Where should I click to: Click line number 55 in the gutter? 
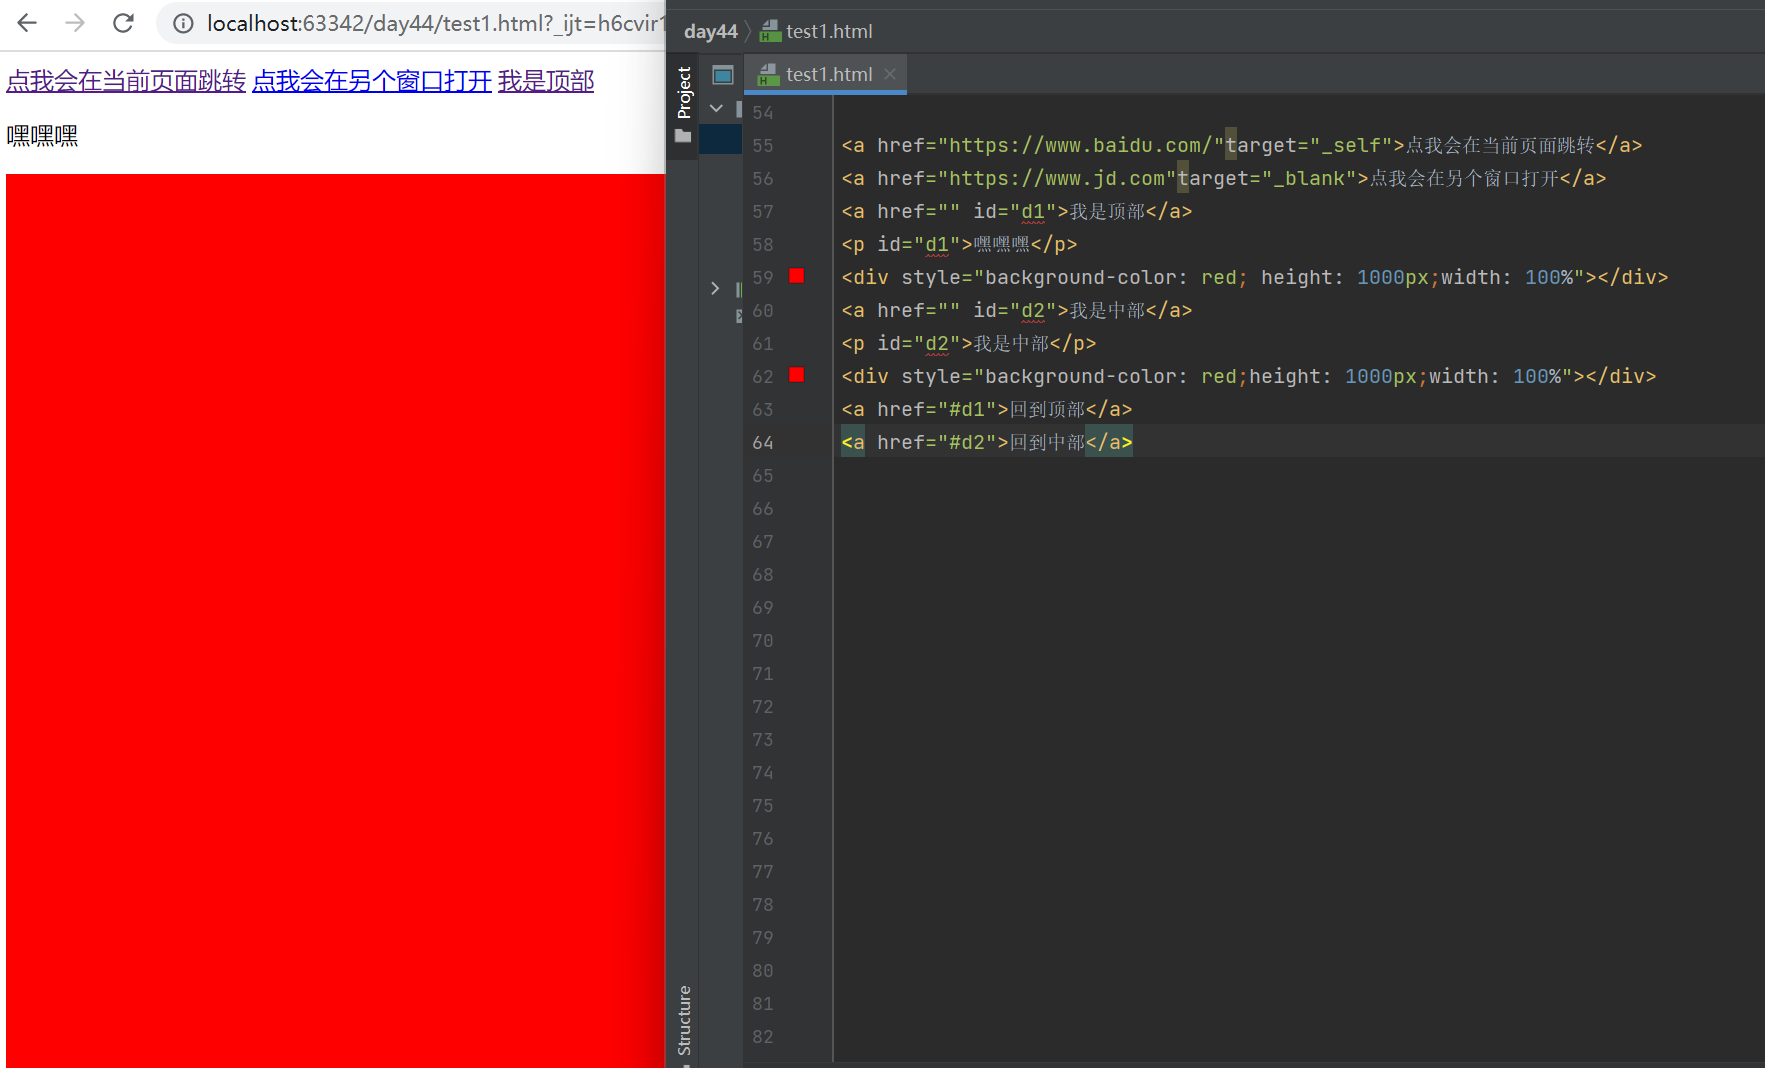(763, 145)
